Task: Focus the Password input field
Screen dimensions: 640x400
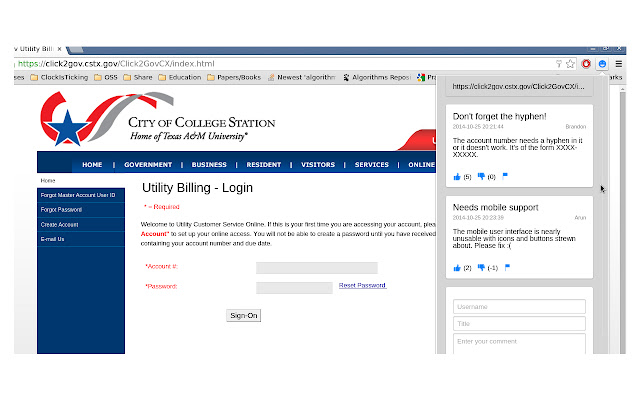Action: pyautogui.click(x=294, y=288)
